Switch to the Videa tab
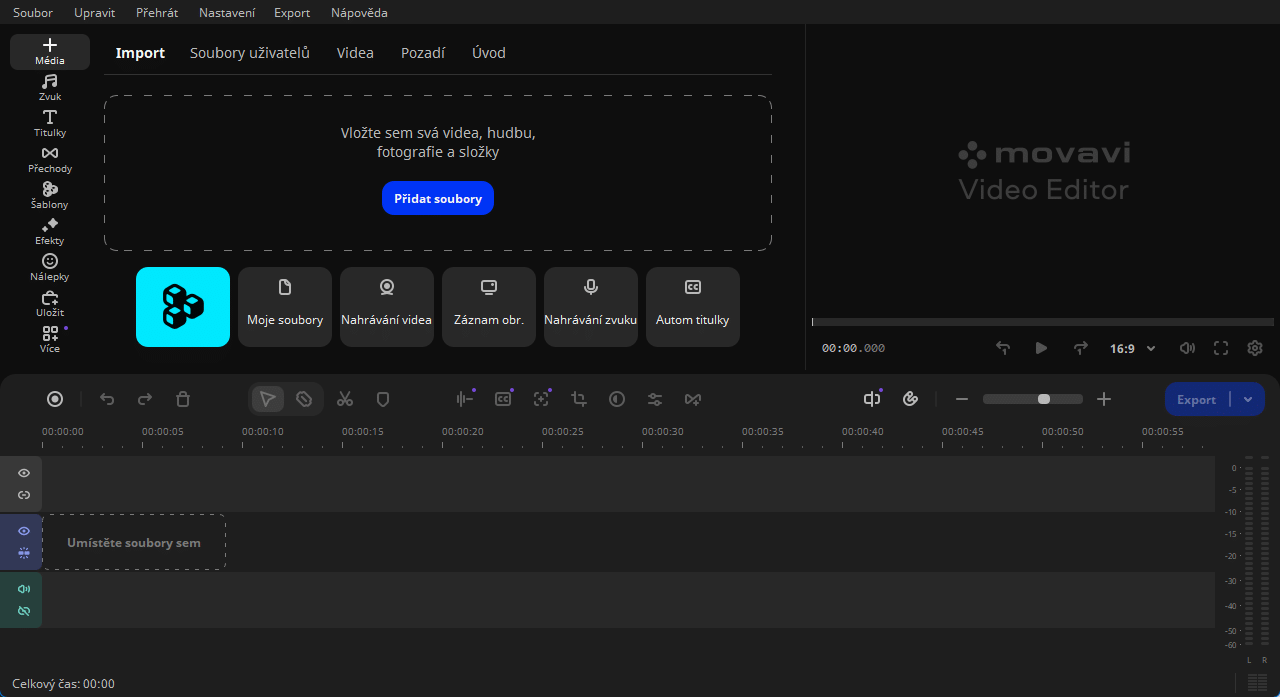Screen dimensions: 1280x697 pyautogui.click(x=355, y=53)
